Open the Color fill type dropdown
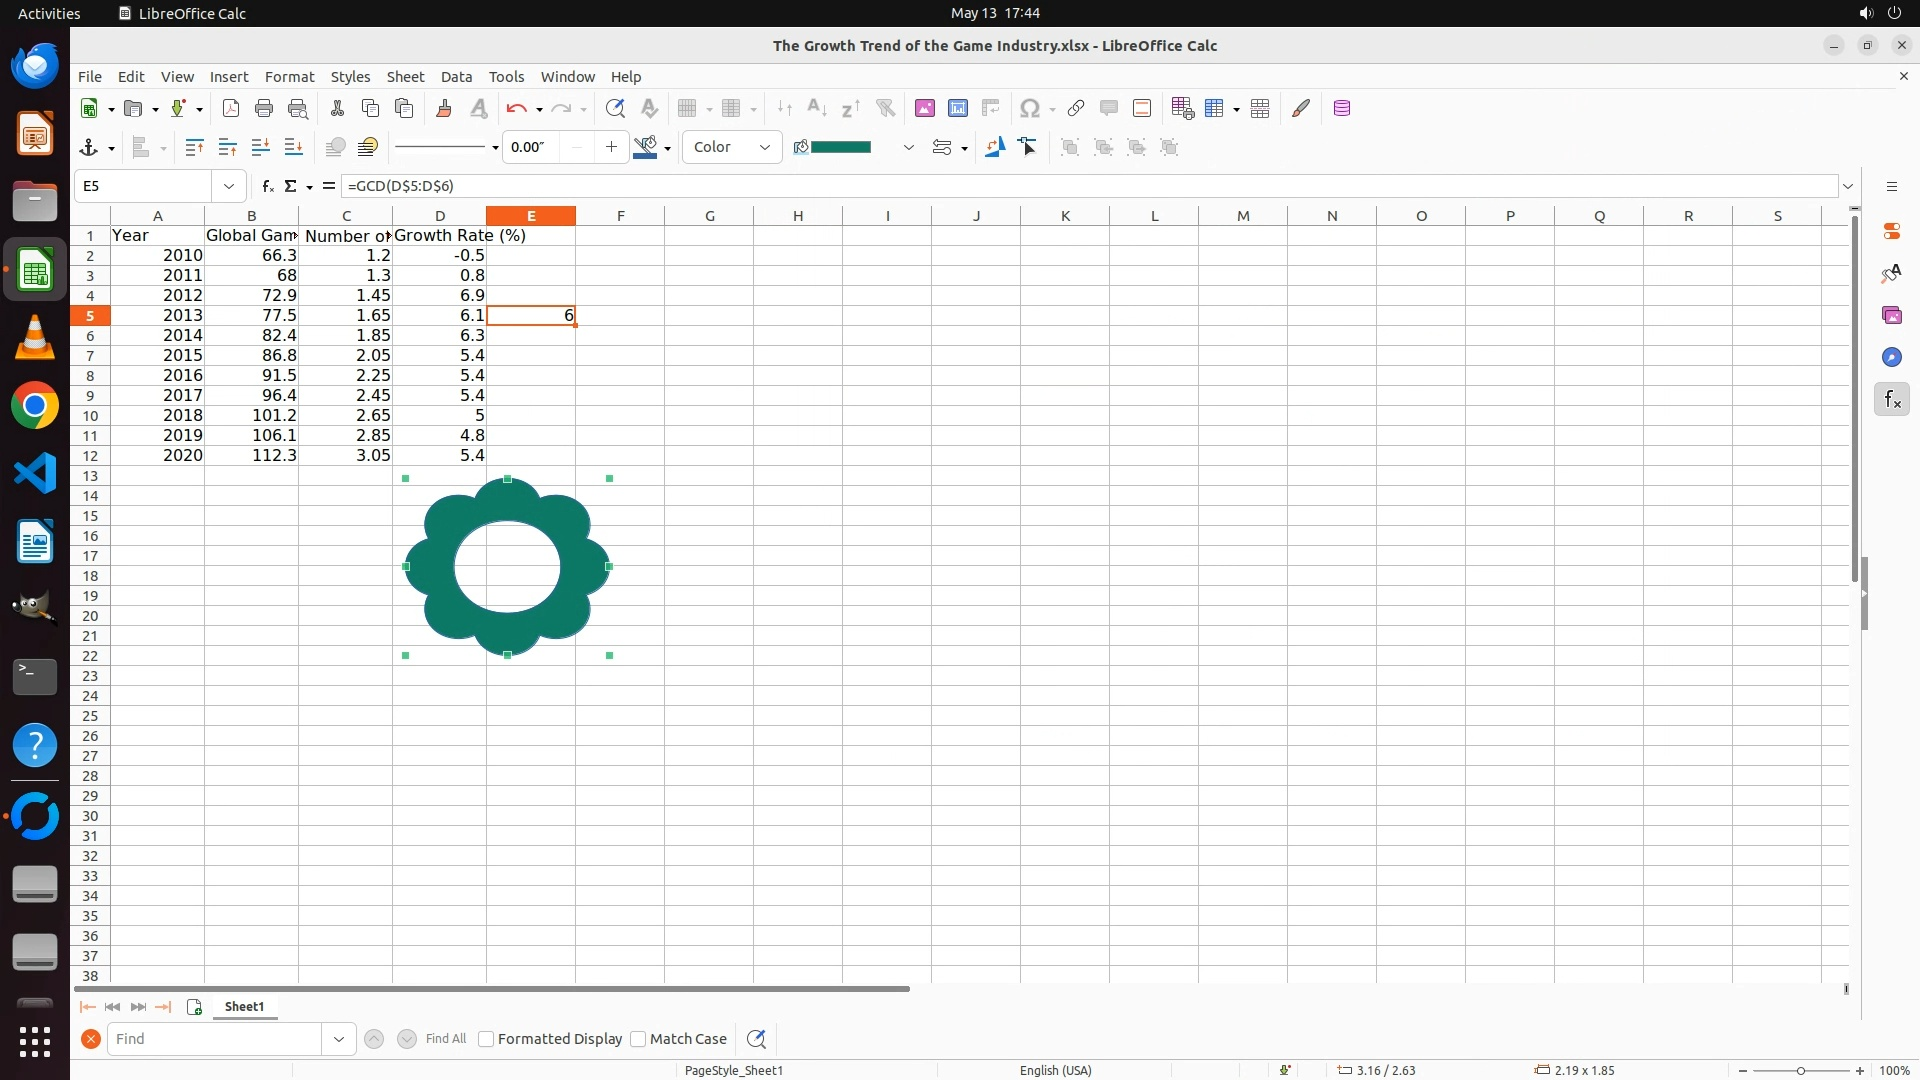1920x1080 pixels. (x=732, y=148)
